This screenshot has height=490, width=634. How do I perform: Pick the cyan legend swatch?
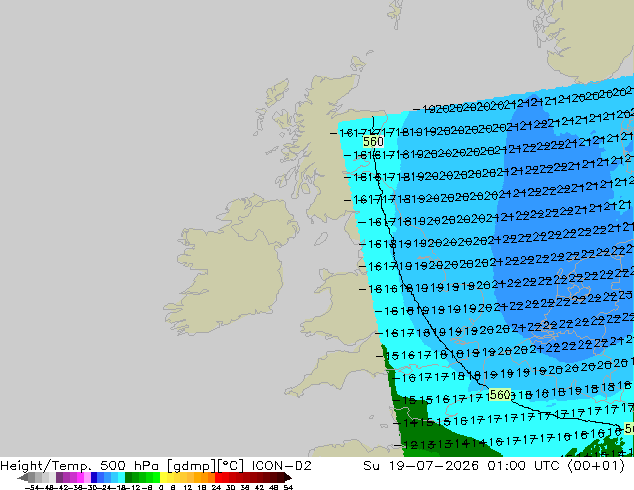click(121, 477)
